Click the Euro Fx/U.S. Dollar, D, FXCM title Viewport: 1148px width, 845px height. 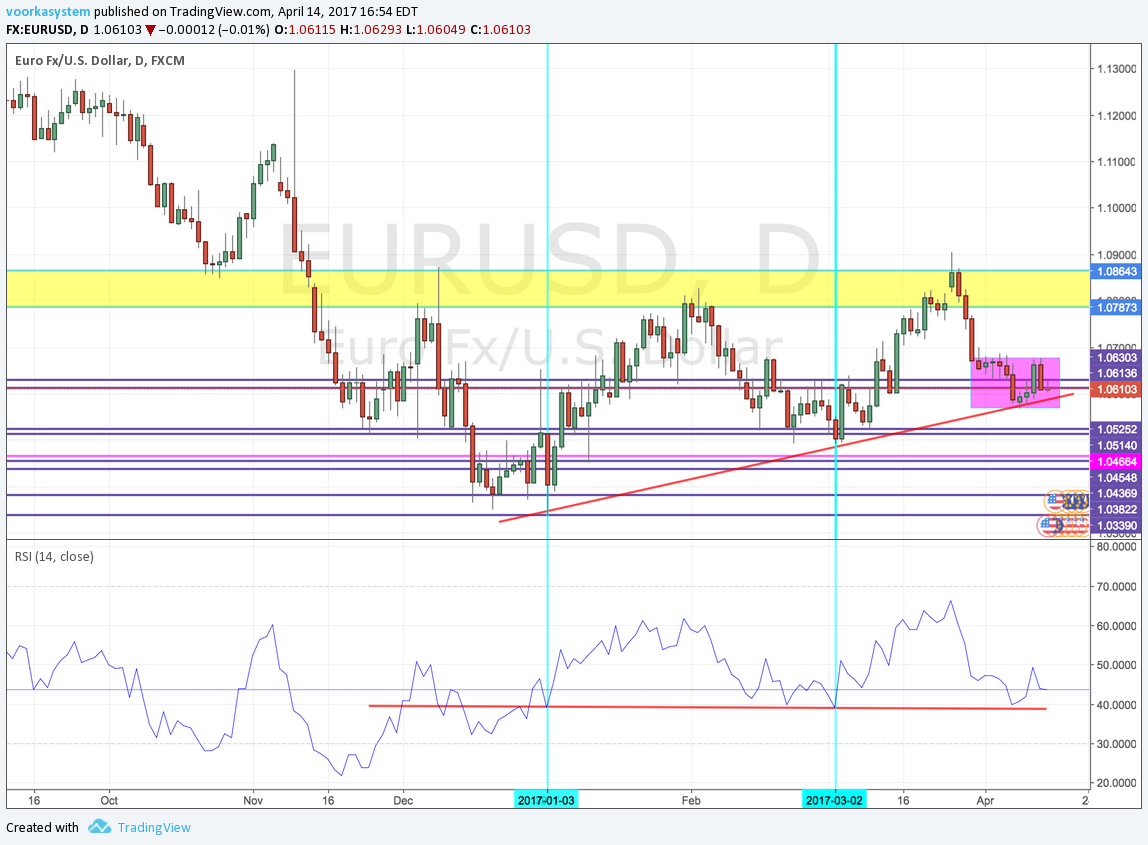coord(100,61)
